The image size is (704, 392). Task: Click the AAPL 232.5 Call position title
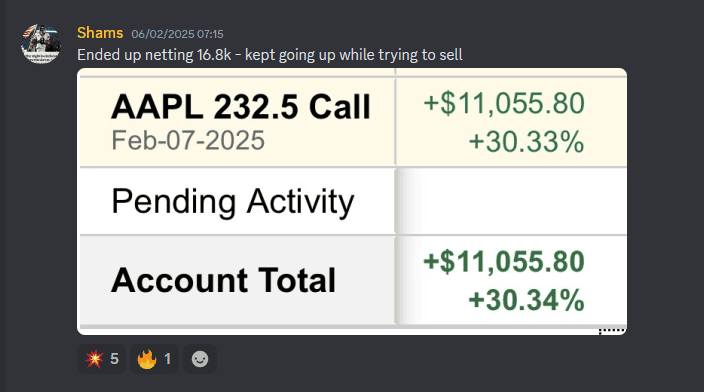241,107
